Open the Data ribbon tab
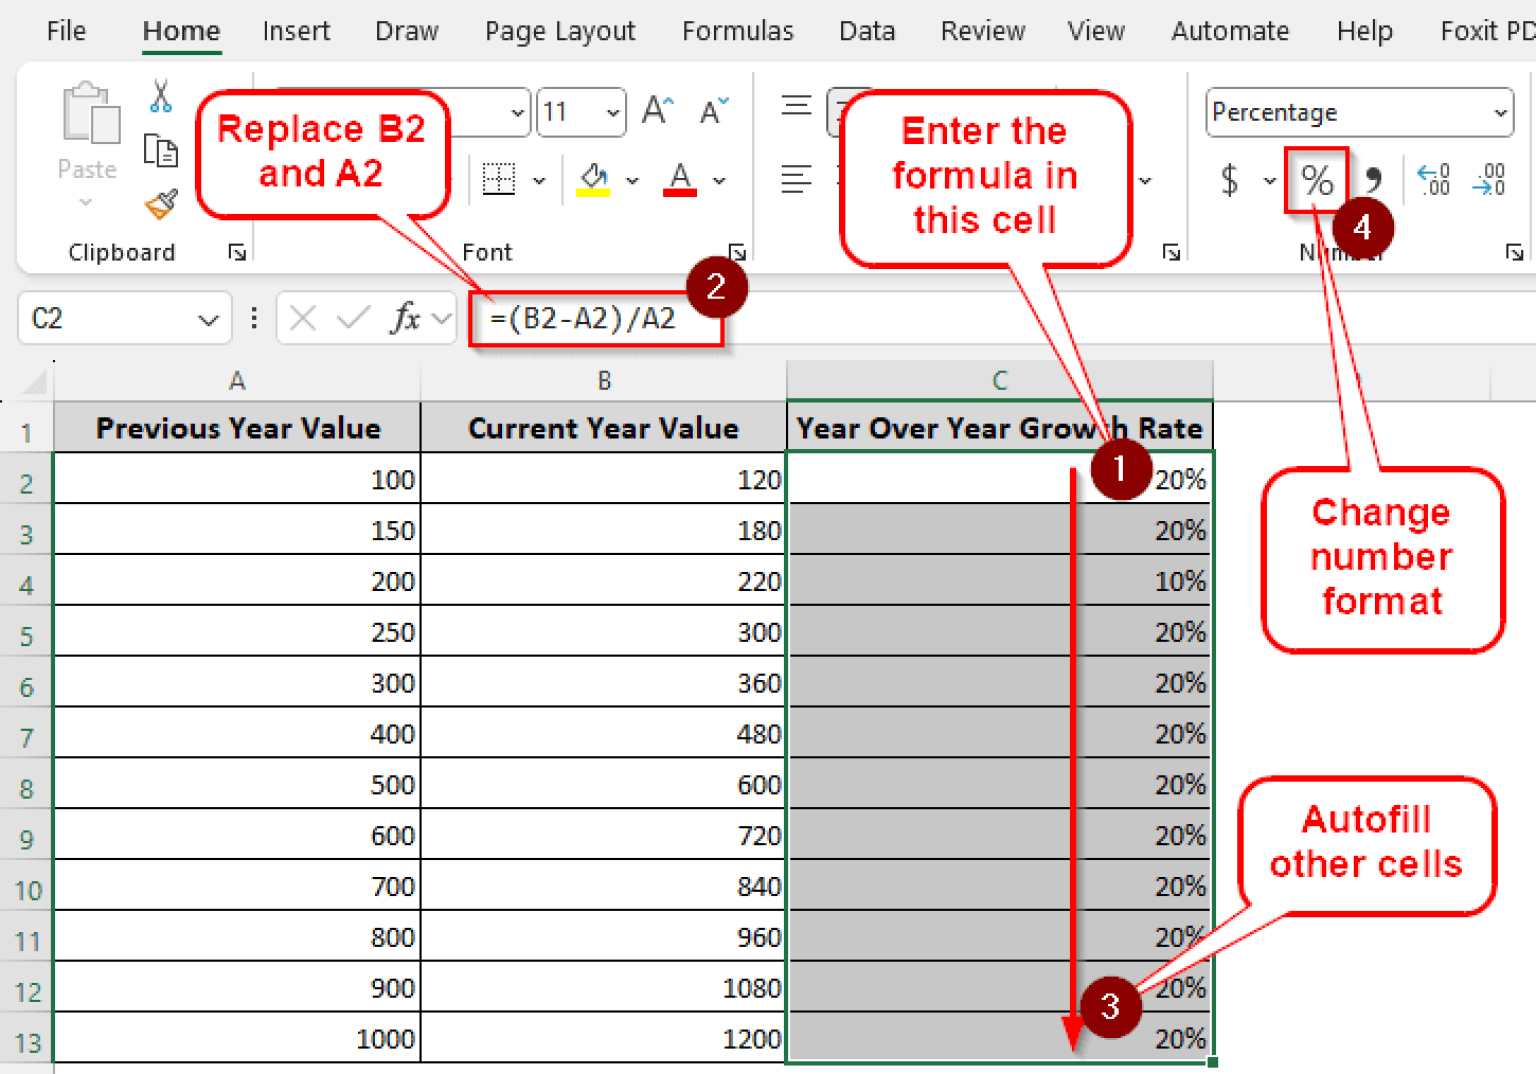 866,31
